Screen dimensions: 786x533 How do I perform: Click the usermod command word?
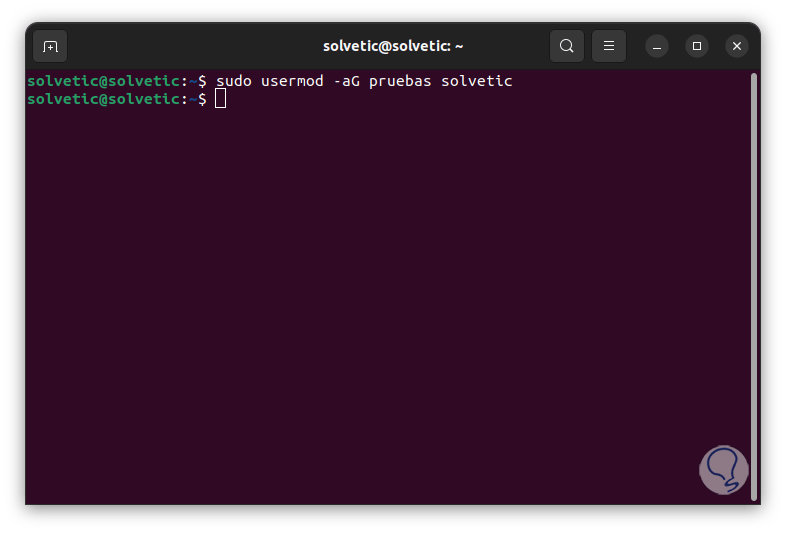(292, 81)
